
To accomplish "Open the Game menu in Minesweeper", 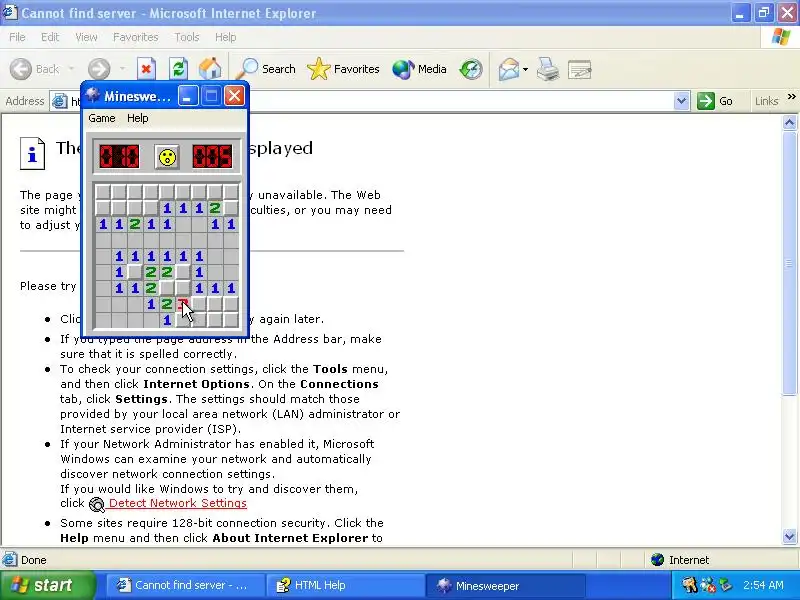I will coord(102,118).
